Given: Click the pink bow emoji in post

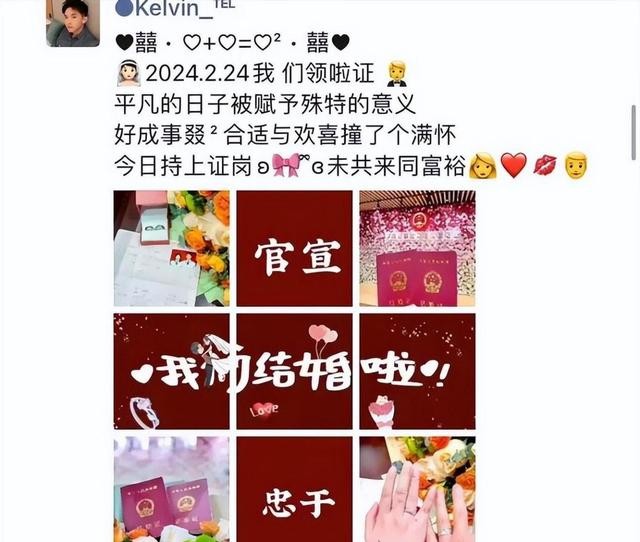Looking at the screenshot, I should click(285, 166).
